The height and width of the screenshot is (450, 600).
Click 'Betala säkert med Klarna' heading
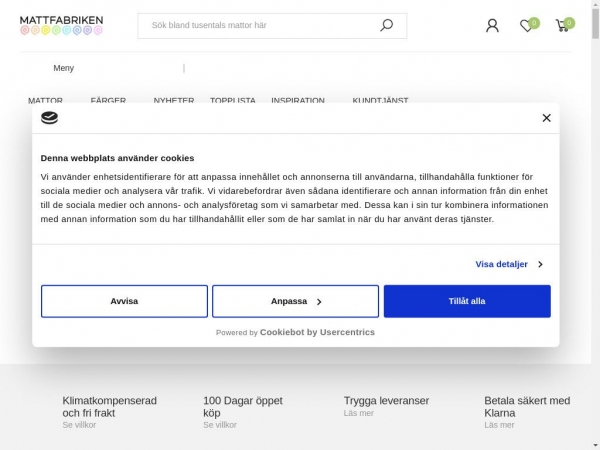tap(527, 407)
